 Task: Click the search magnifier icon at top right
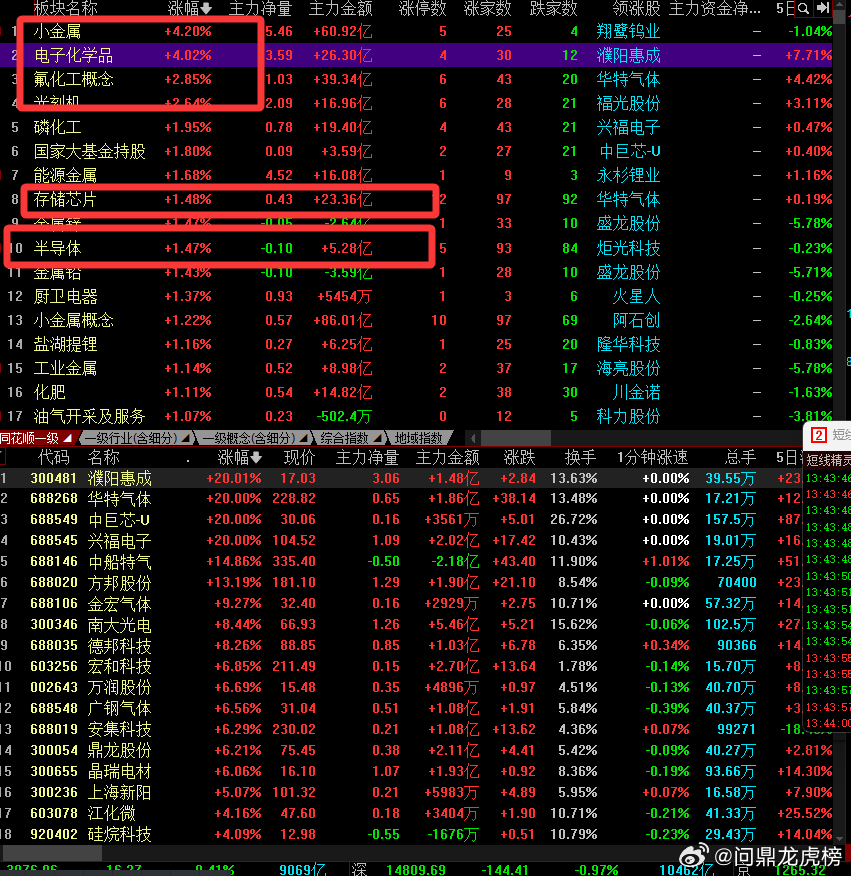coord(804,8)
